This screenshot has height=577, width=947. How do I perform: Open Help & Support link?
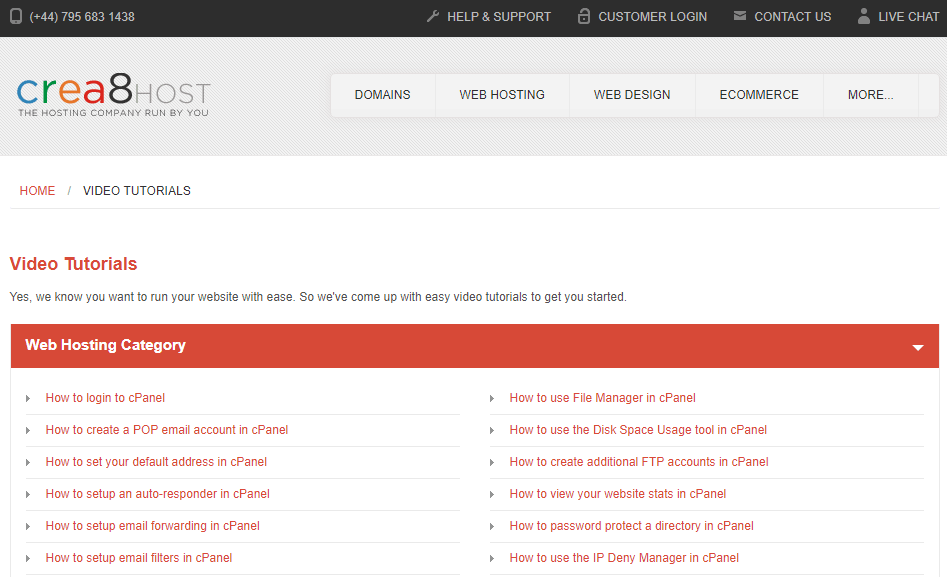[x=499, y=17]
